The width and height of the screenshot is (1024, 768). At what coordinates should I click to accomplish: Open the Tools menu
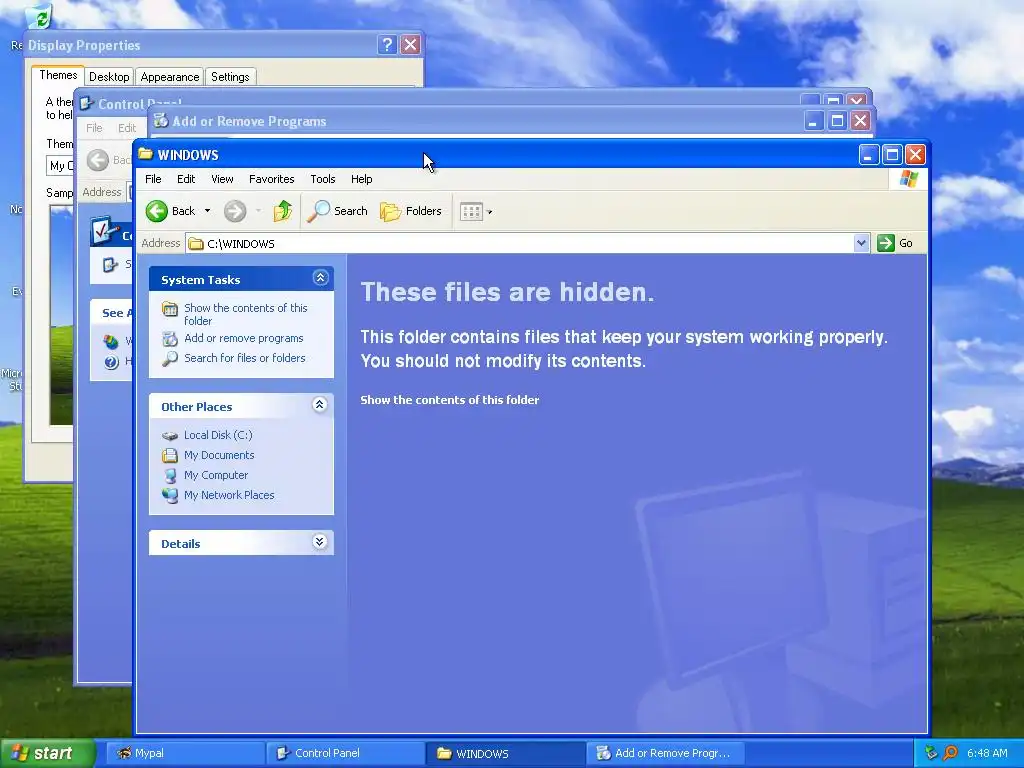coord(323,179)
